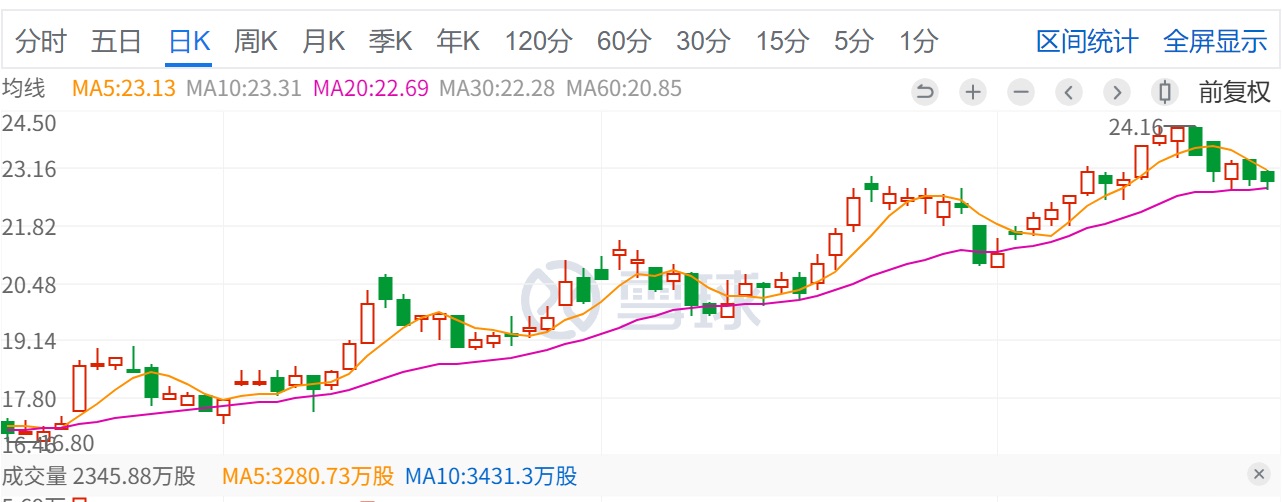
Task: Switch to the 年K yearly chart
Action: tap(458, 41)
